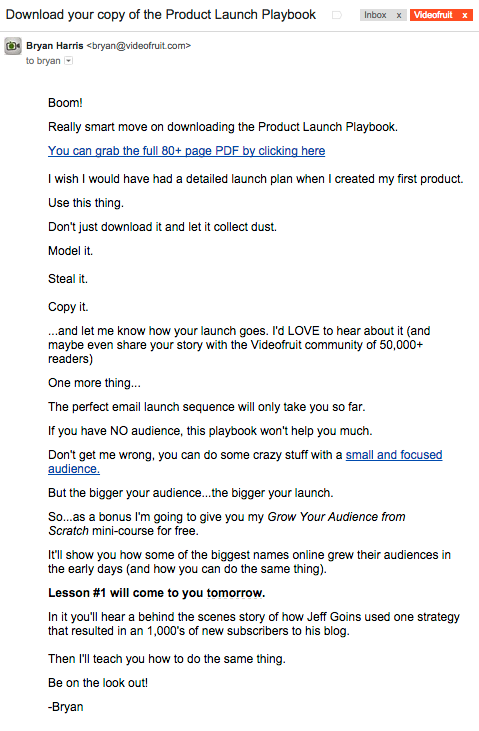The height and width of the screenshot is (731, 479).
Task: Remove the Inbox label with its x
Action: click(x=399, y=15)
